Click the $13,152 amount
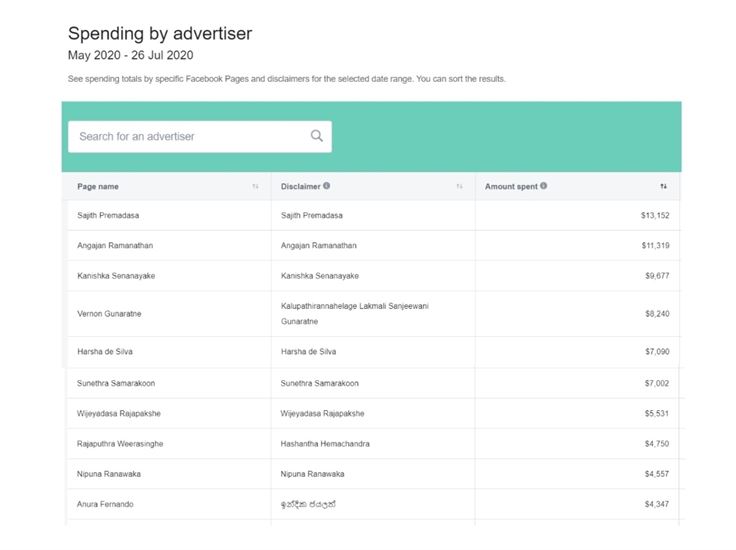 [655, 215]
